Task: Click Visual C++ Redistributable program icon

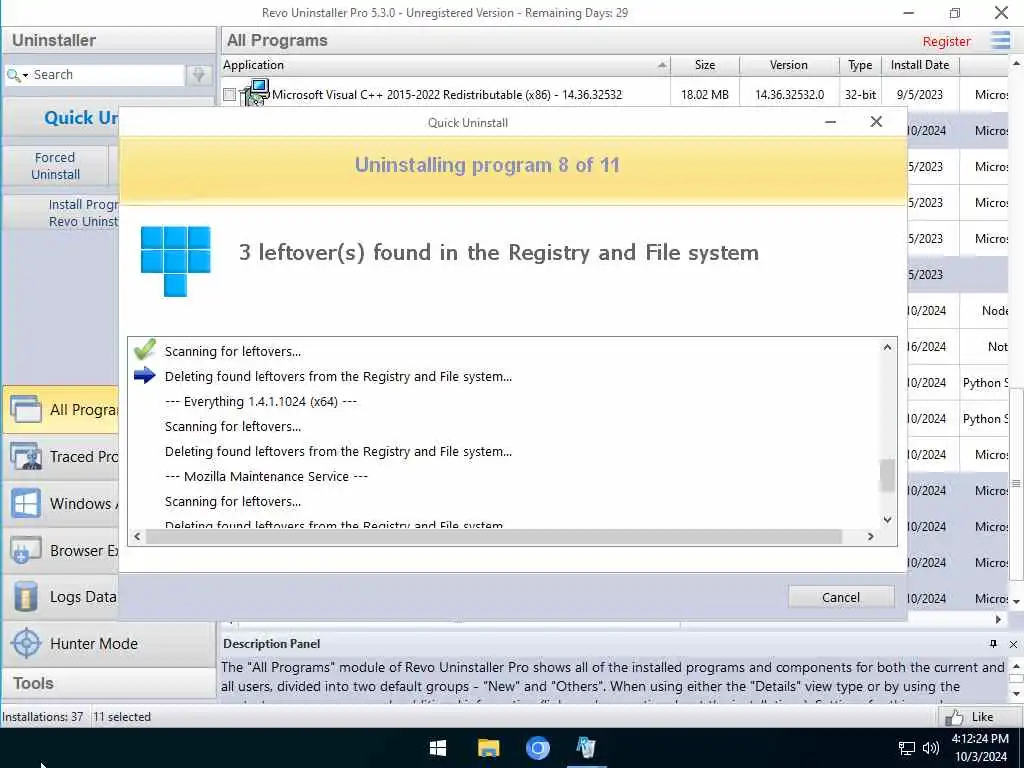Action: pyautogui.click(x=255, y=93)
